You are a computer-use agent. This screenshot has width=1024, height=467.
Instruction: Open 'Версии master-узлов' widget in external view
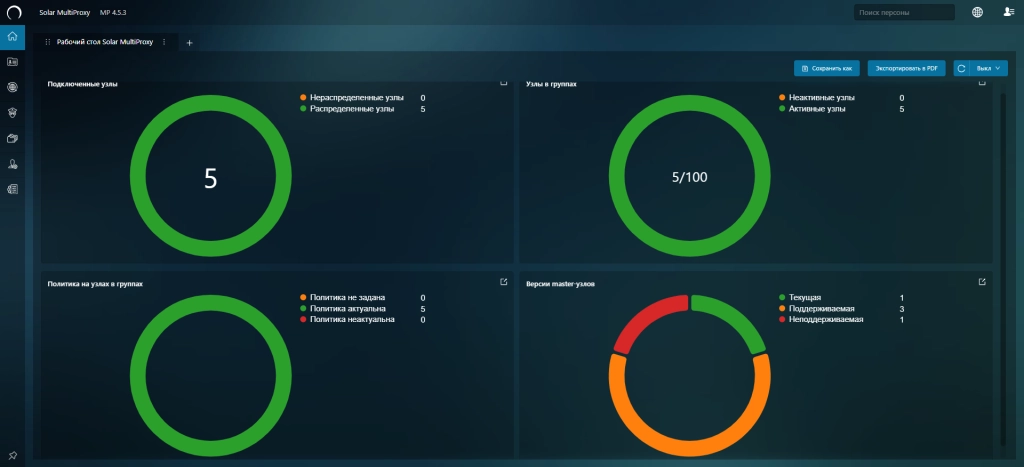click(x=982, y=282)
